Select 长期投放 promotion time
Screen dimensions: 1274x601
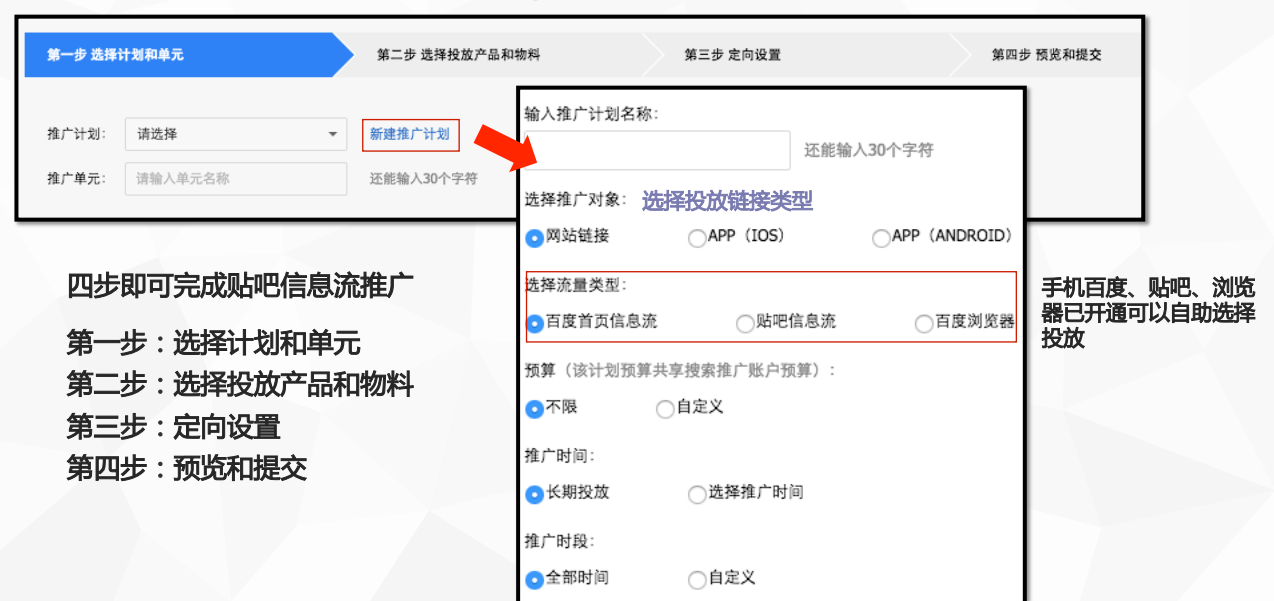coord(535,493)
